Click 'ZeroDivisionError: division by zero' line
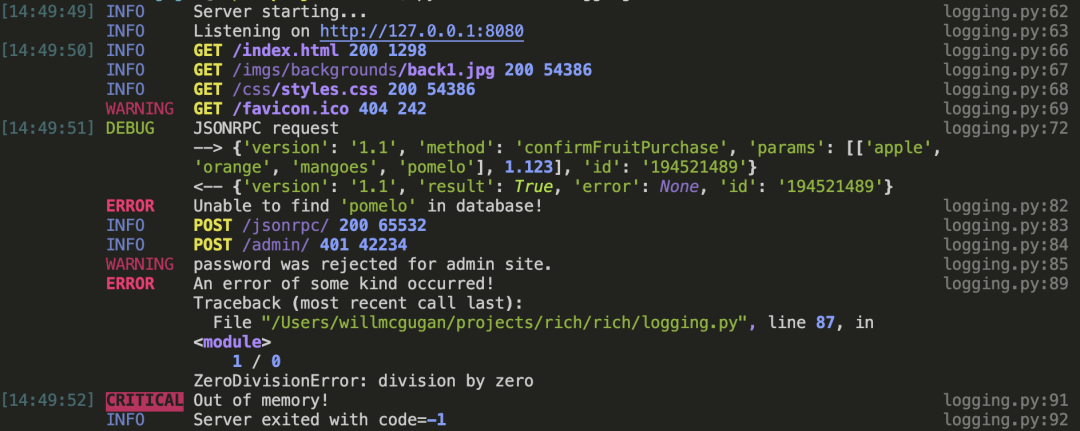The height and width of the screenshot is (431, 1080). (363, 381)
